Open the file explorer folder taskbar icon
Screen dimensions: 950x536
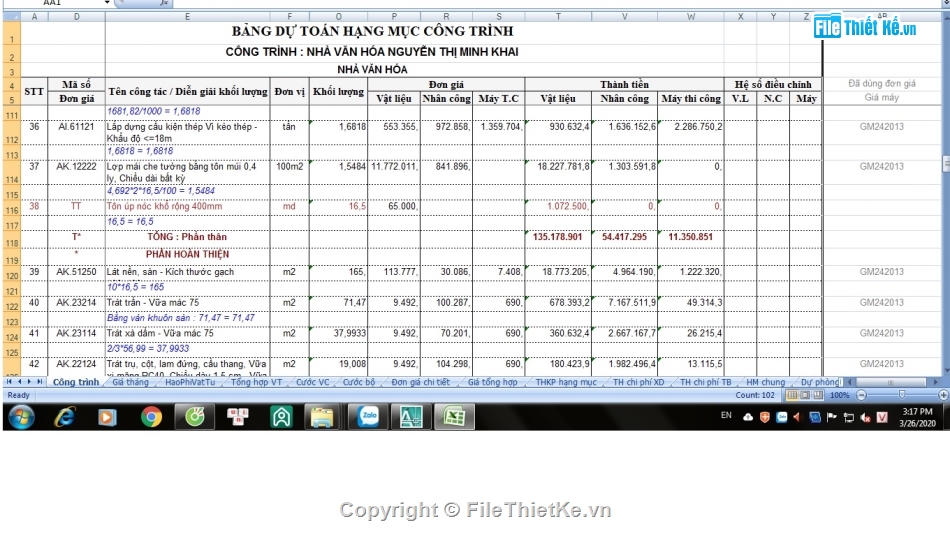tap(322, 417)
